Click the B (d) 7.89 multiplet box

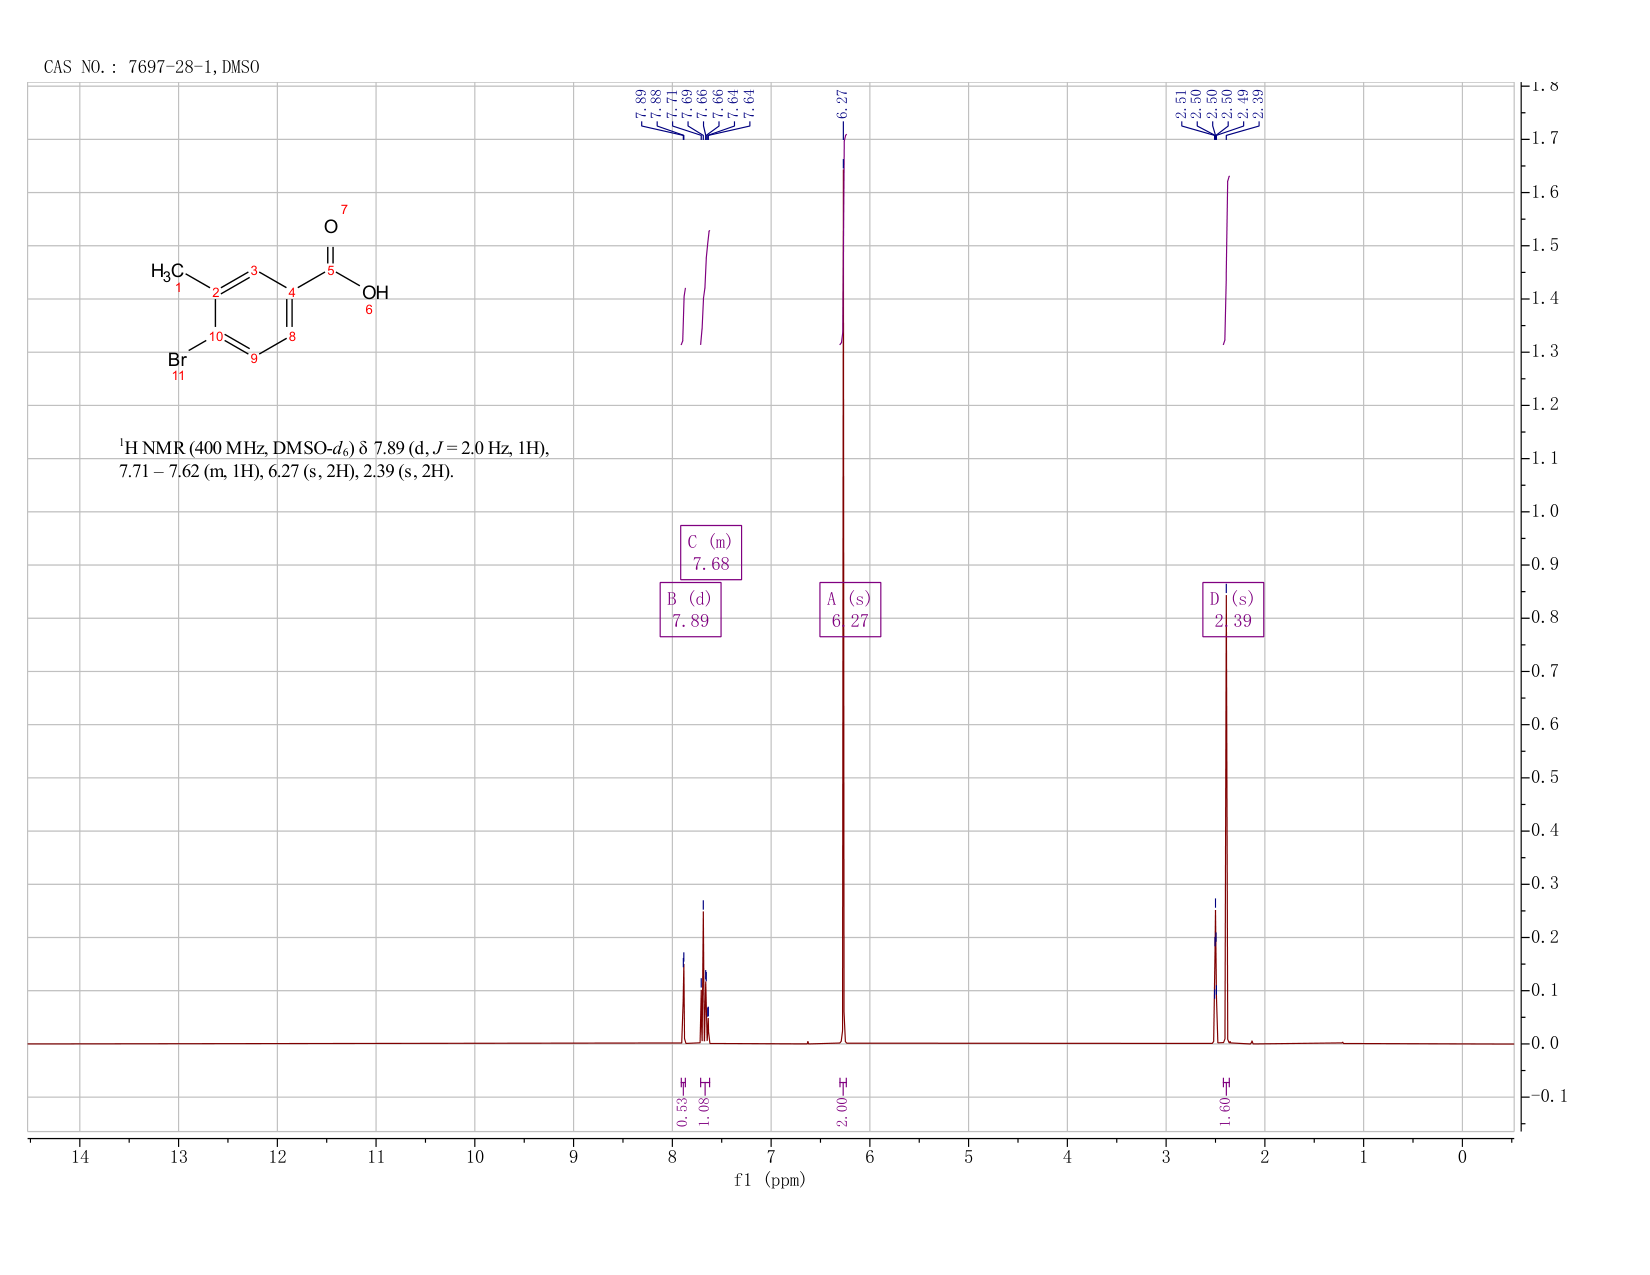tap(690, 609)
